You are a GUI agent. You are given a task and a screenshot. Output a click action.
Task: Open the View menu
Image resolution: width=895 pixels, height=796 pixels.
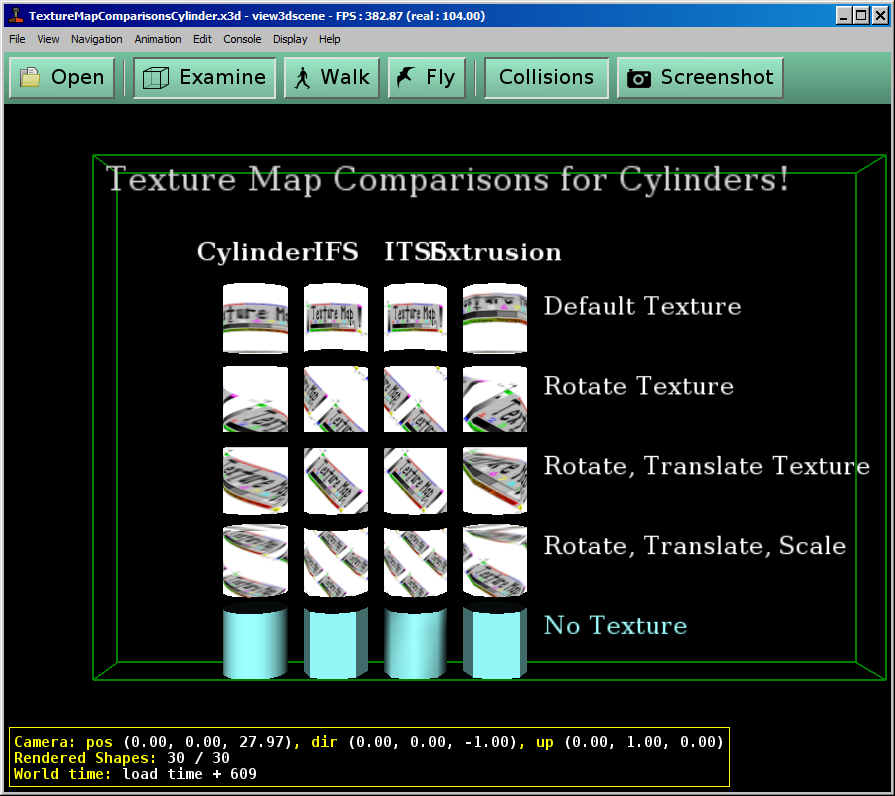click(x=48, y=39)
